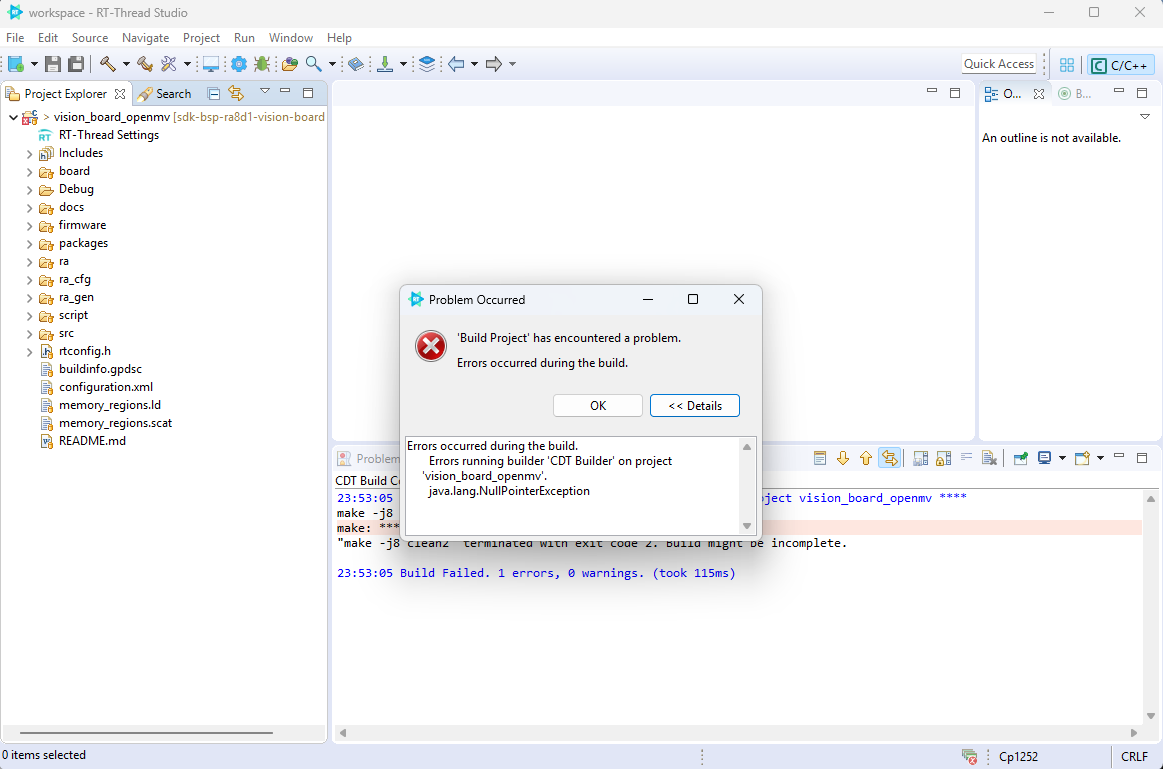Viewport: 1163px width, 769px height.
Task: Open SDK Manager gear icon in toolbar
Action: click(x=239, y=64)
